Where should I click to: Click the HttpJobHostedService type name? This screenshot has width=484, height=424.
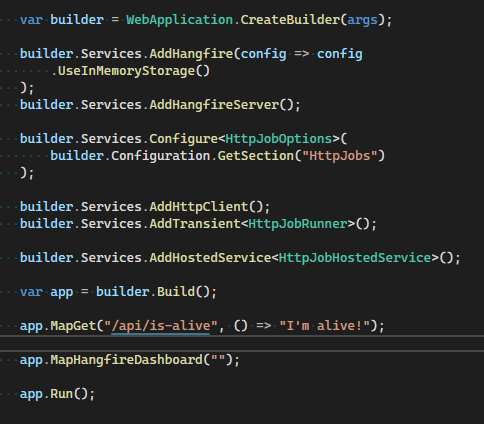[x=355, y=258]
